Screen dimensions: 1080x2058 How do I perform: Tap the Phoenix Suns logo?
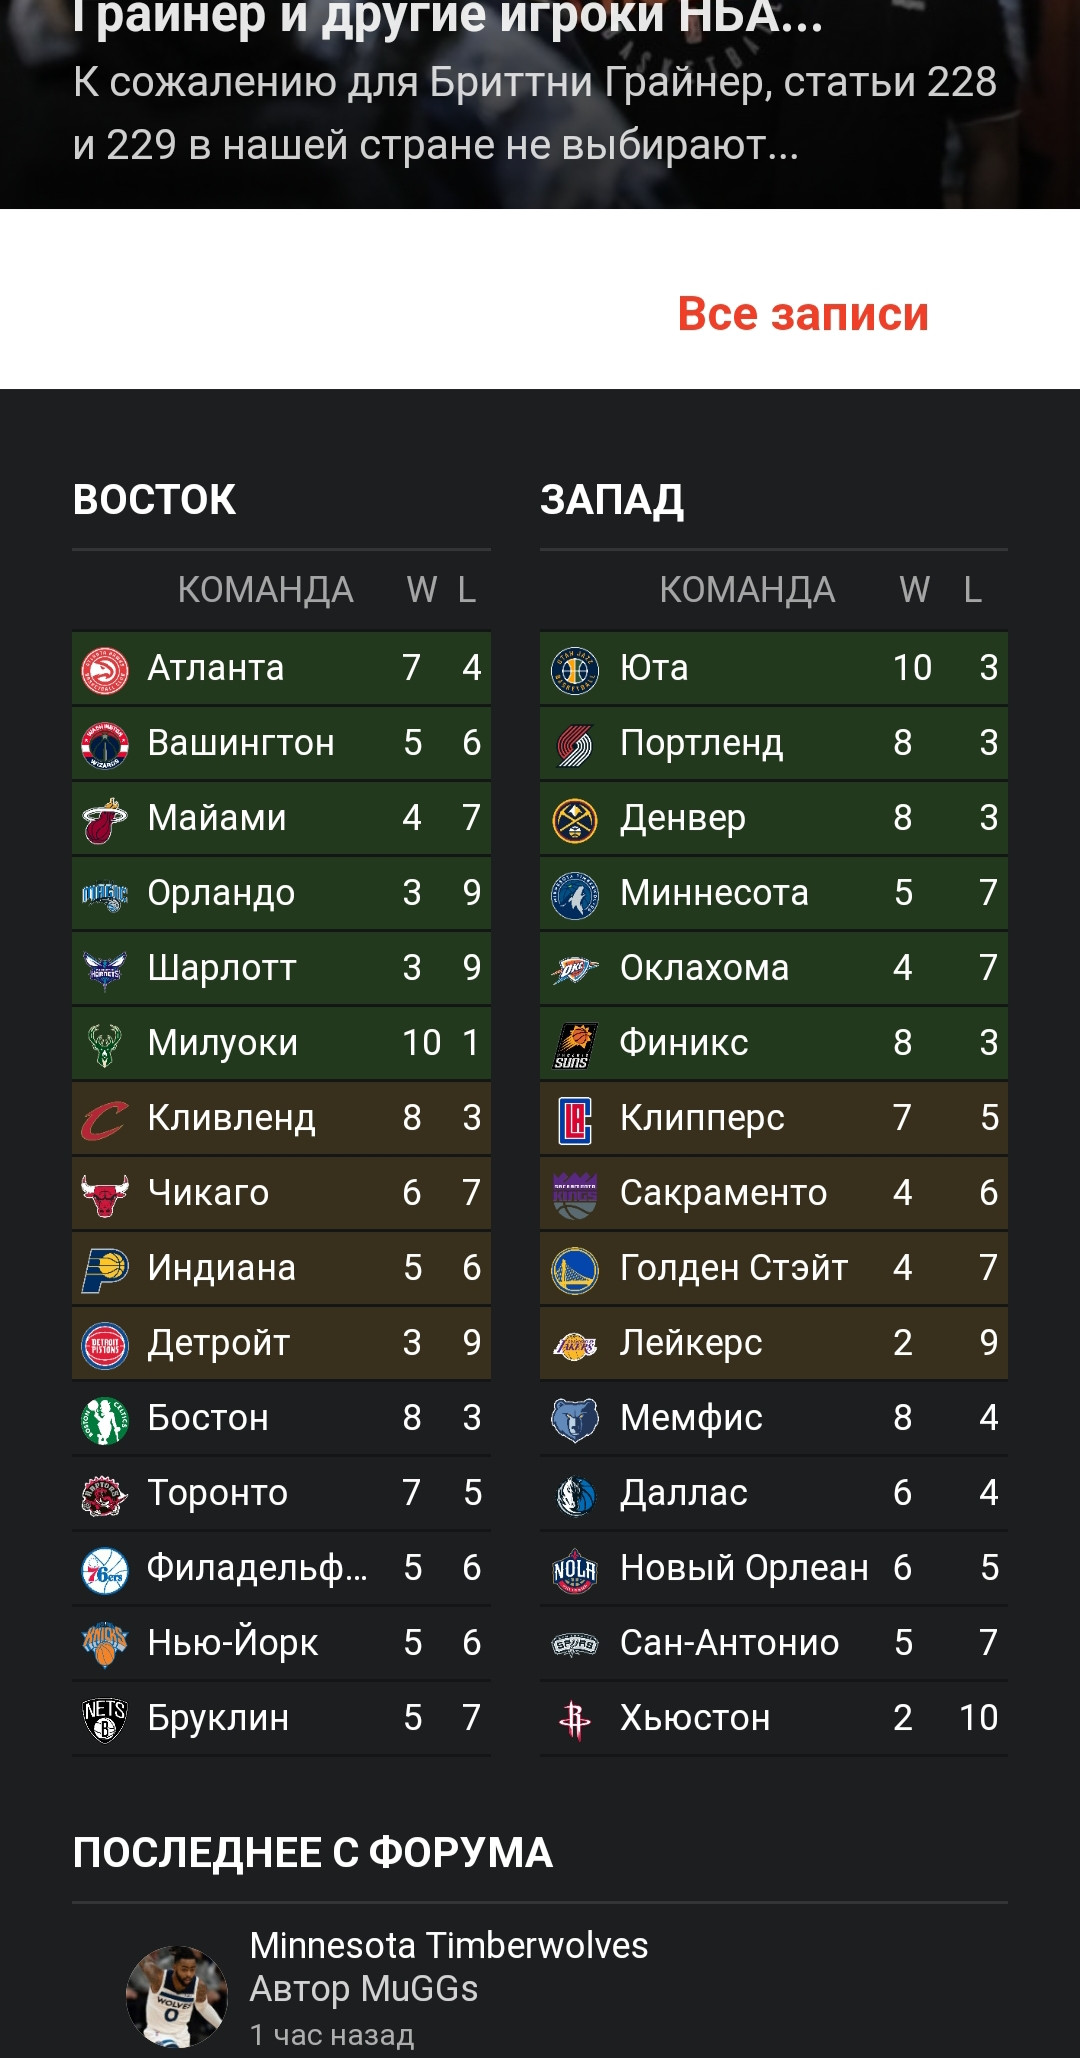(x=575, y=1044)
